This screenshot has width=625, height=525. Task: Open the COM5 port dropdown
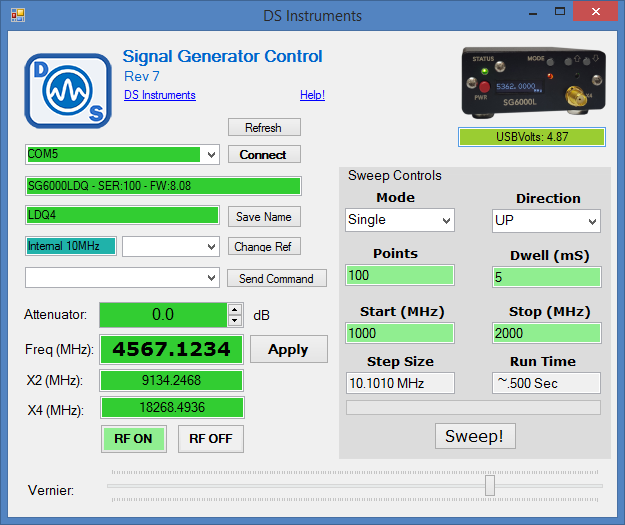[210, 155]
